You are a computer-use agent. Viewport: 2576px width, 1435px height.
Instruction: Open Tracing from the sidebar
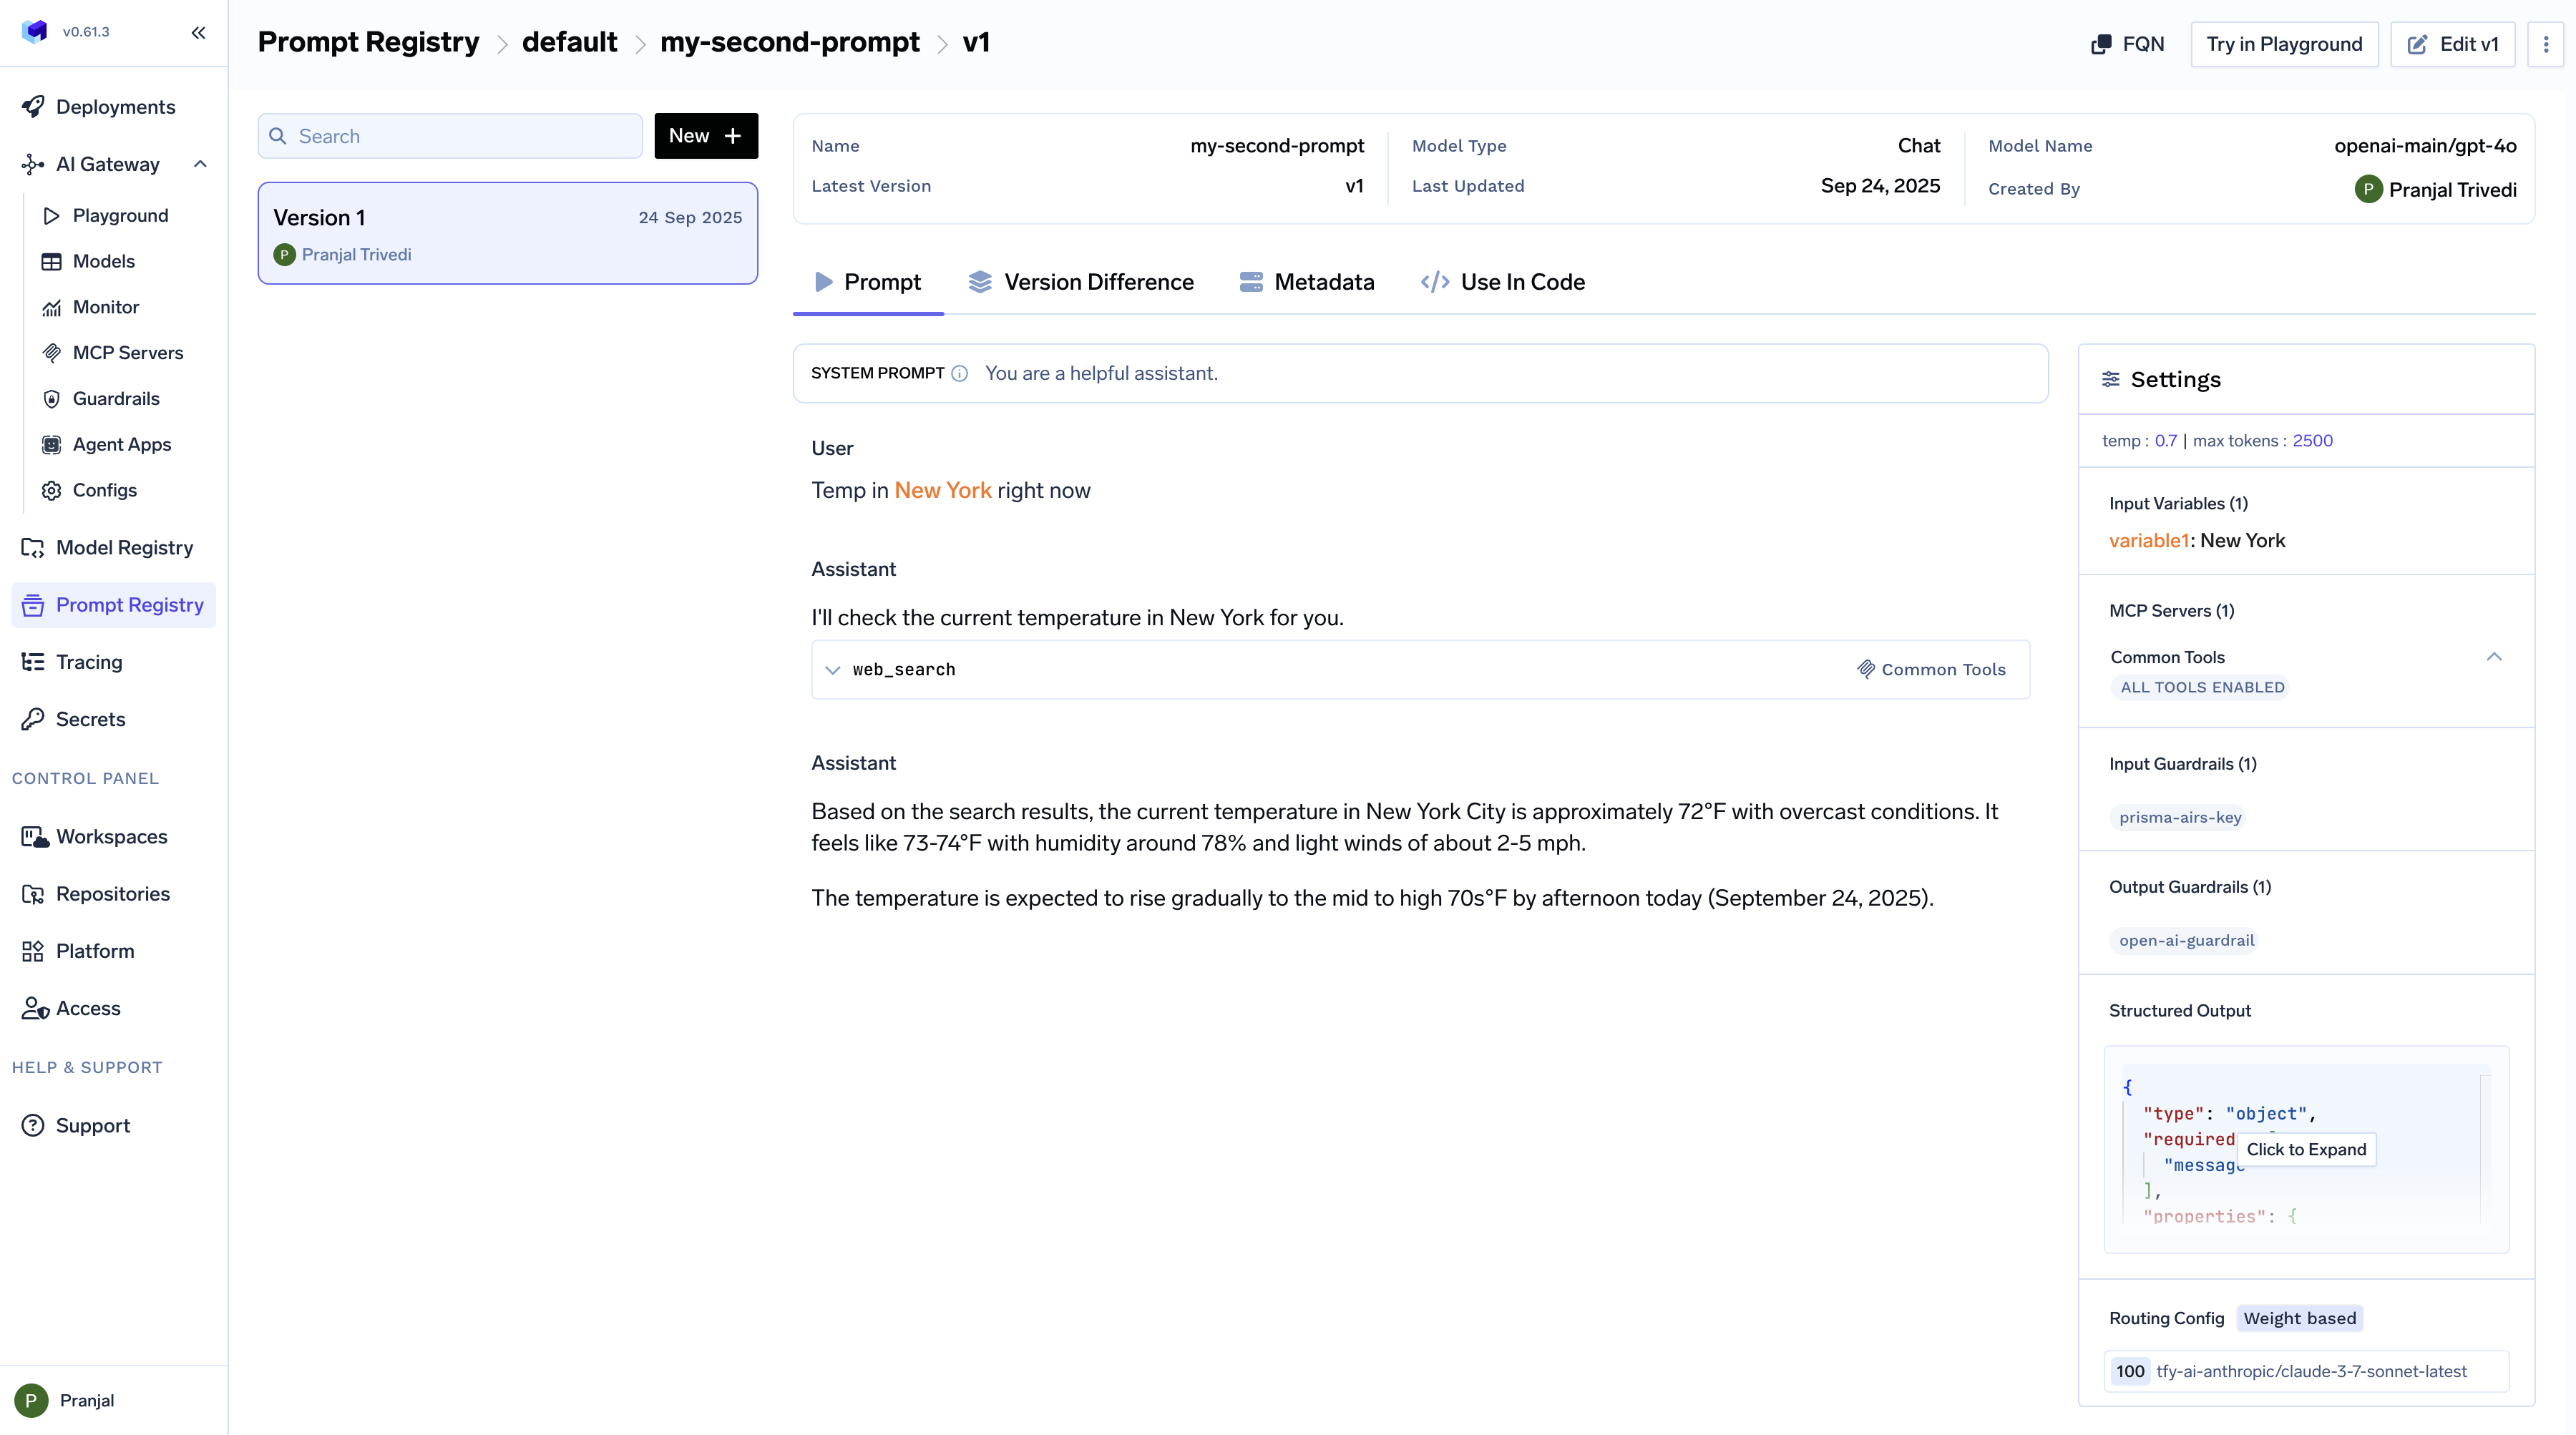pyautogui.click(x=89, y=662)
